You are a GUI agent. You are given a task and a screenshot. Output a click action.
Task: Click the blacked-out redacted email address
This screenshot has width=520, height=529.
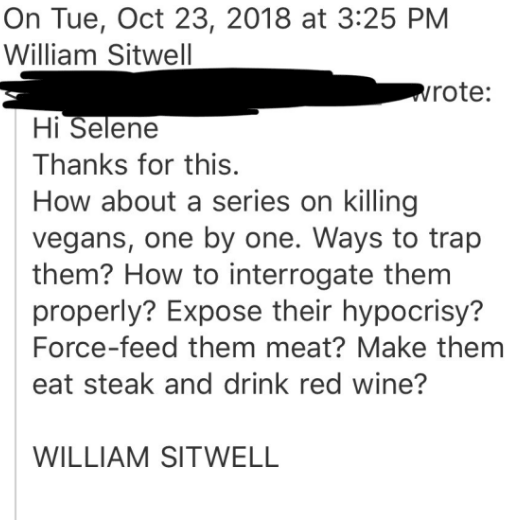point(211,92)
